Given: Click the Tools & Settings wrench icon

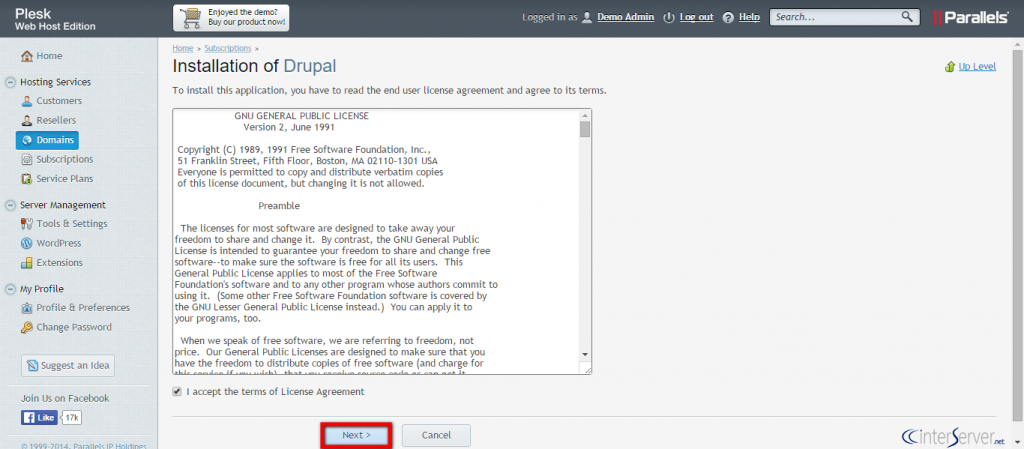Looking at the screenshot, I should [27, 224].
